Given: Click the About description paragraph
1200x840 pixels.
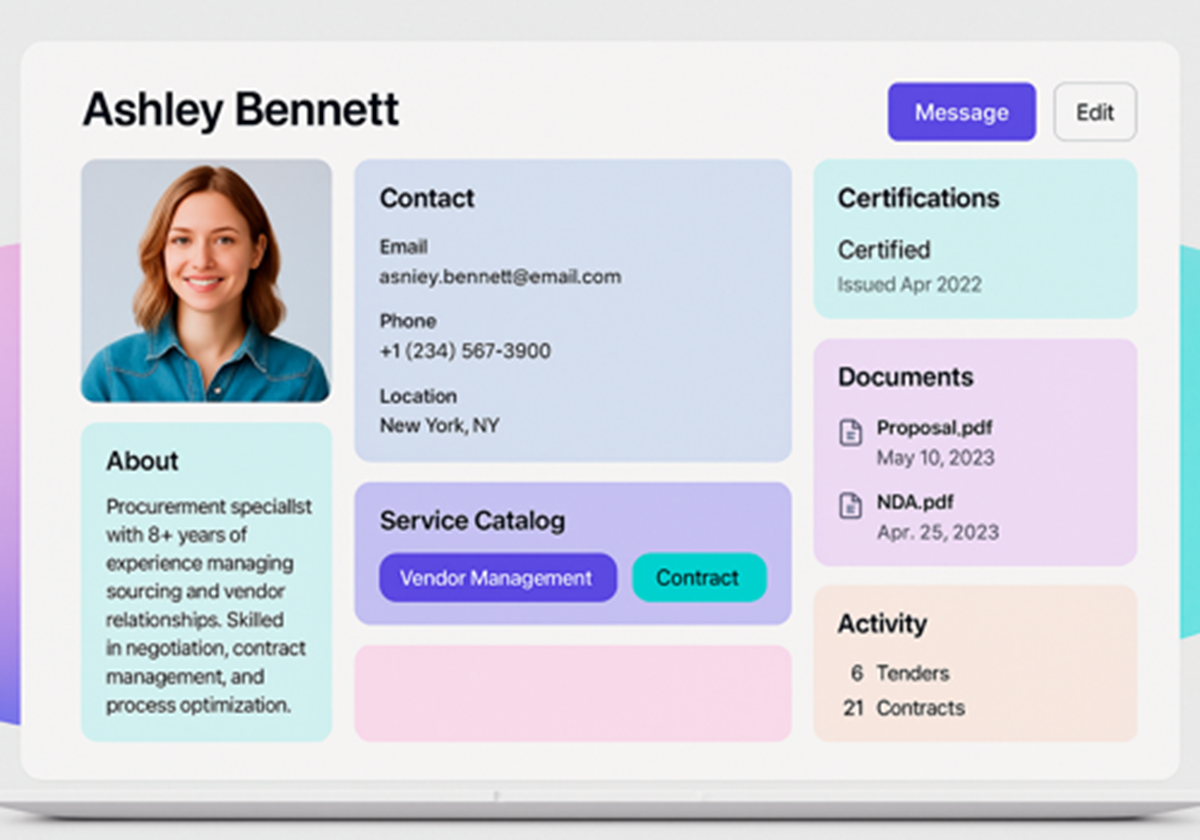Looking at the screenshot, I should [x=209, y=606].
